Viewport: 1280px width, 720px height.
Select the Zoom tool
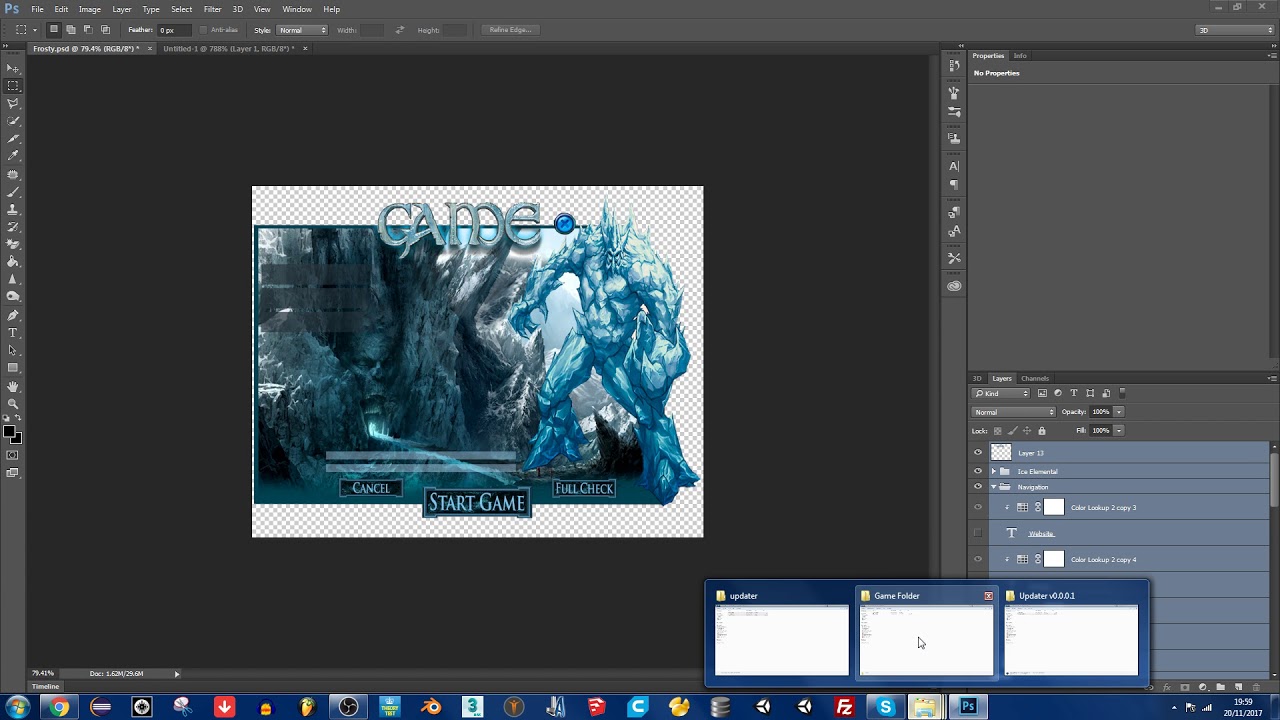[x=13, y=404]
